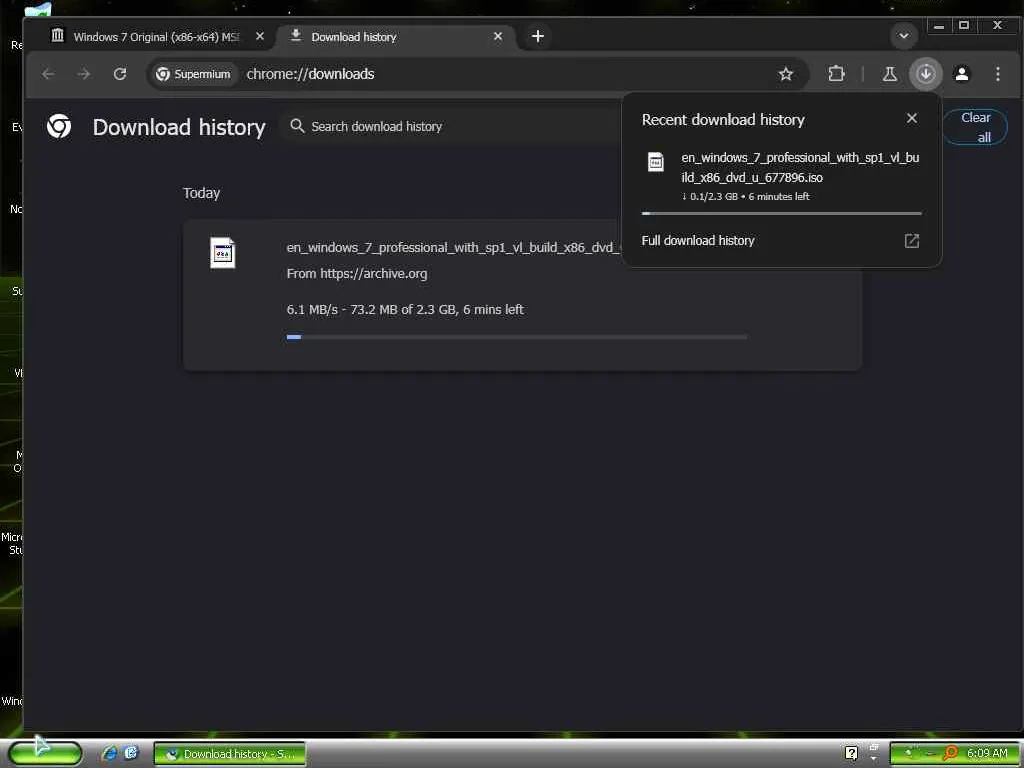This screenshot has width=1024, height=768.
Task: Click the download card progress bar
Action: pyautogui.click(x=517, y=337)
